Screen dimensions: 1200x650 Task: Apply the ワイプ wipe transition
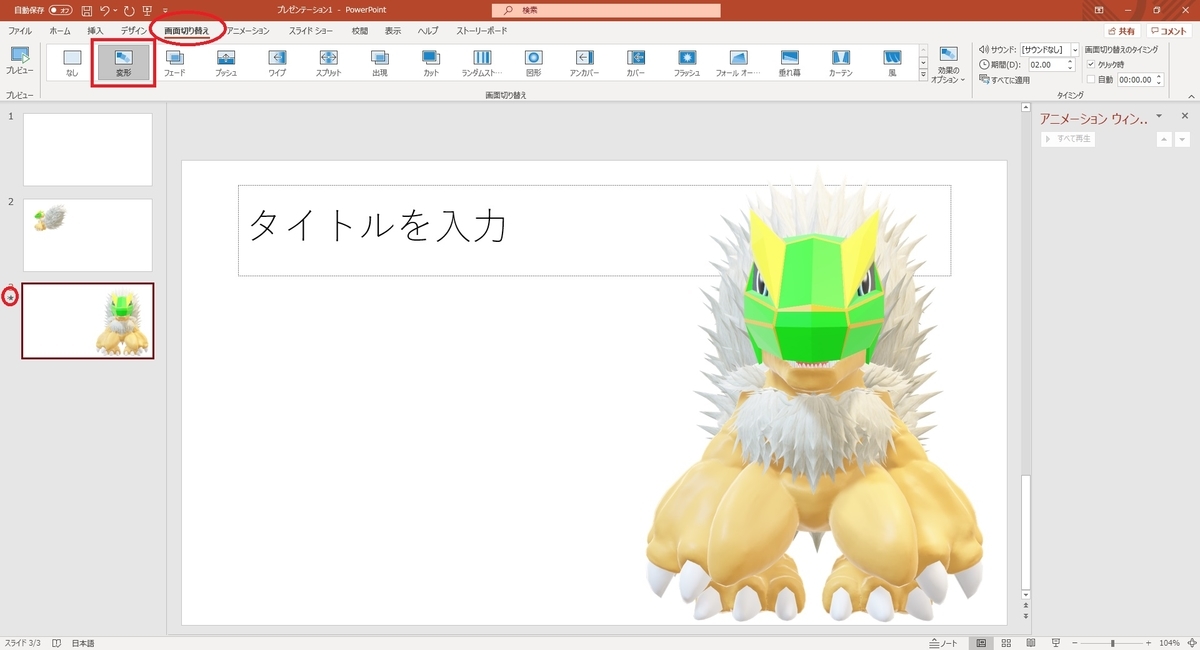[x=277, y=63]
